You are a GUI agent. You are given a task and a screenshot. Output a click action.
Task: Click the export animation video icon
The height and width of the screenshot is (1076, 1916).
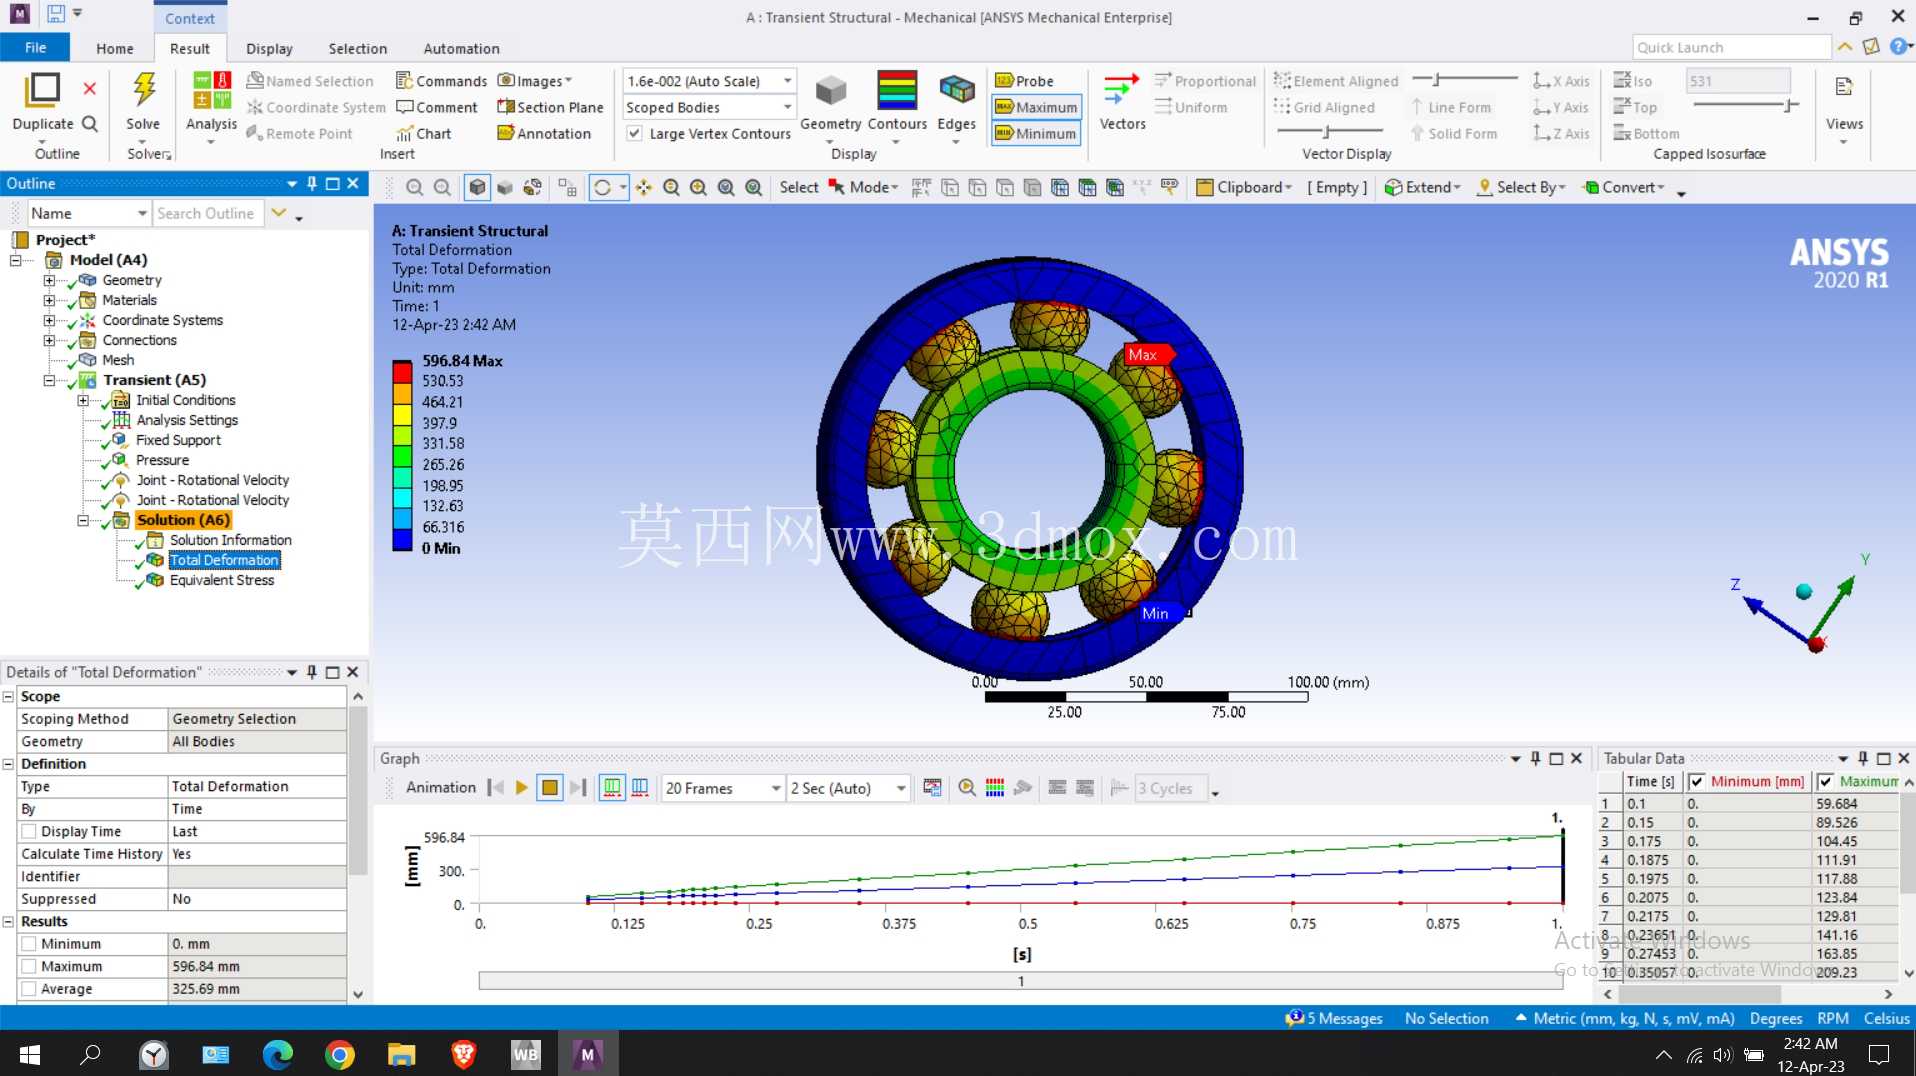[932, 788]
